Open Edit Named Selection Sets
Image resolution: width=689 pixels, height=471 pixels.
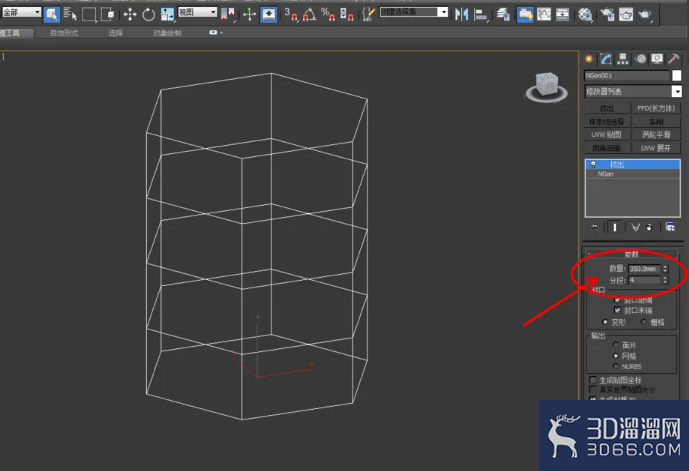click(368, 14)
